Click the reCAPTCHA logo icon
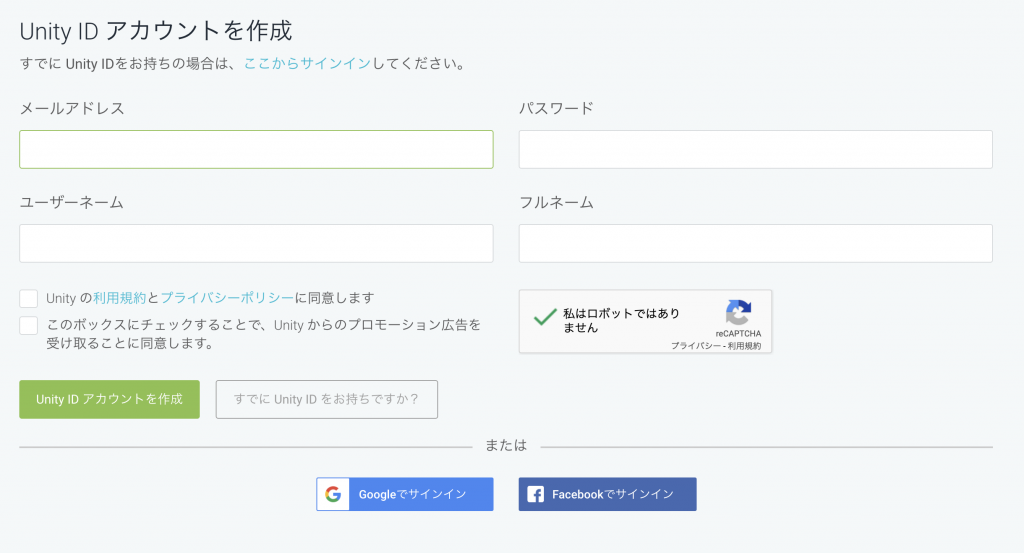 click(738, 312)
